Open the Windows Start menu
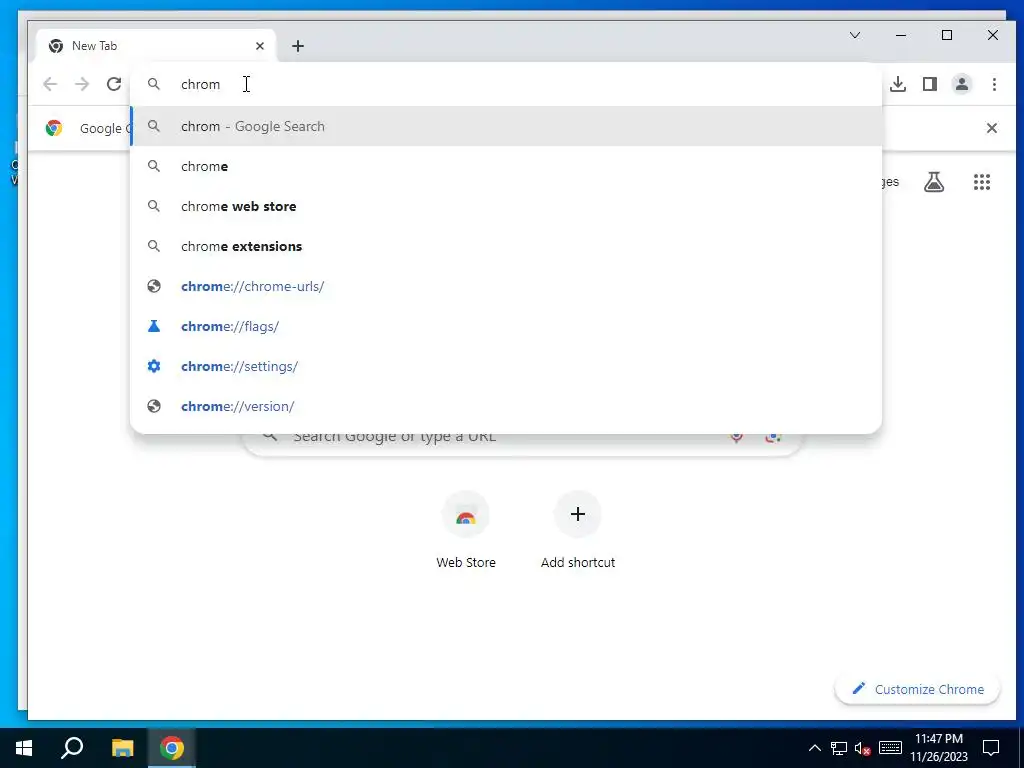Image resolution: width=1024 pixels, height=768 pixels. [24, 748]
